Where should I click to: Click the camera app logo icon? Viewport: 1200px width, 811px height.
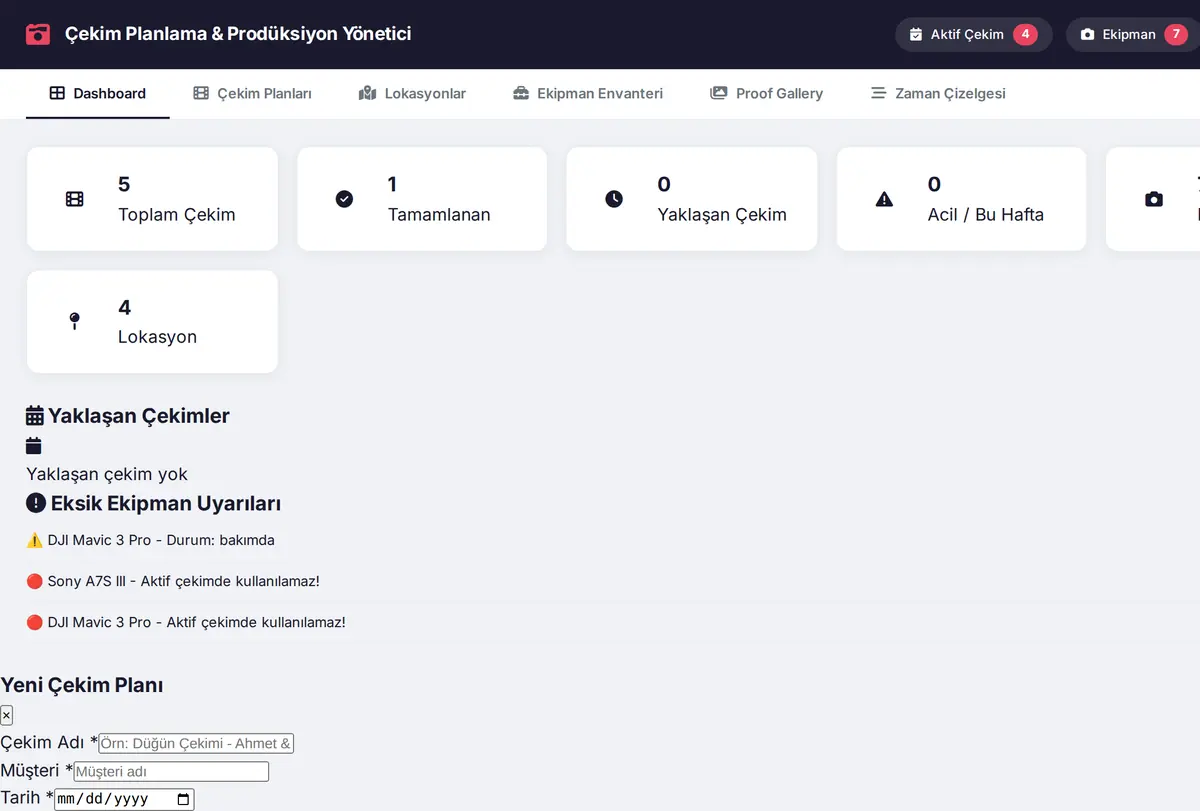(38, 34)
